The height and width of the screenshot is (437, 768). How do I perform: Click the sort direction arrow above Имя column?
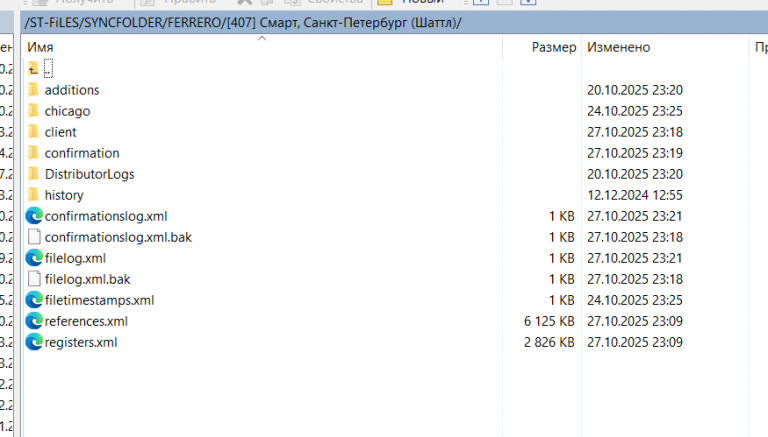(262, 38)
